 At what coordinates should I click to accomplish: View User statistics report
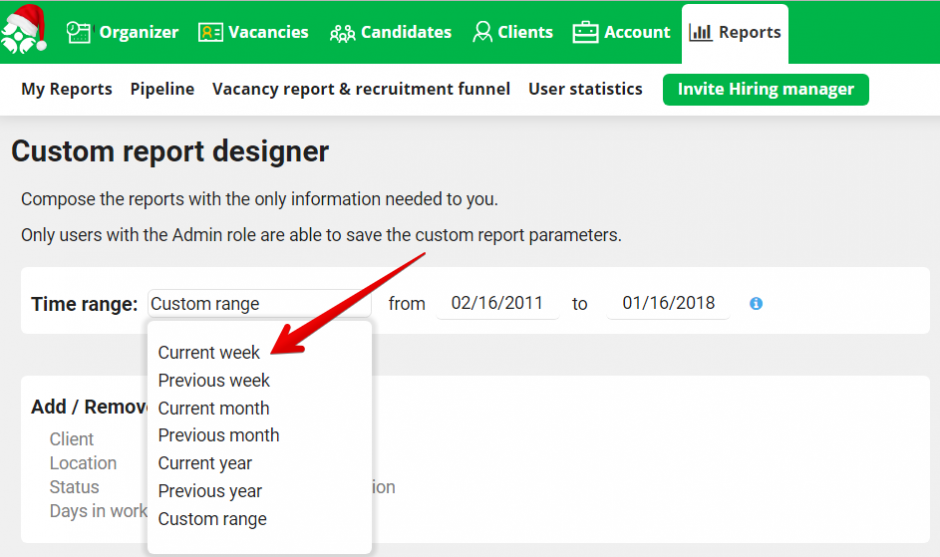(x=585, y=89)
